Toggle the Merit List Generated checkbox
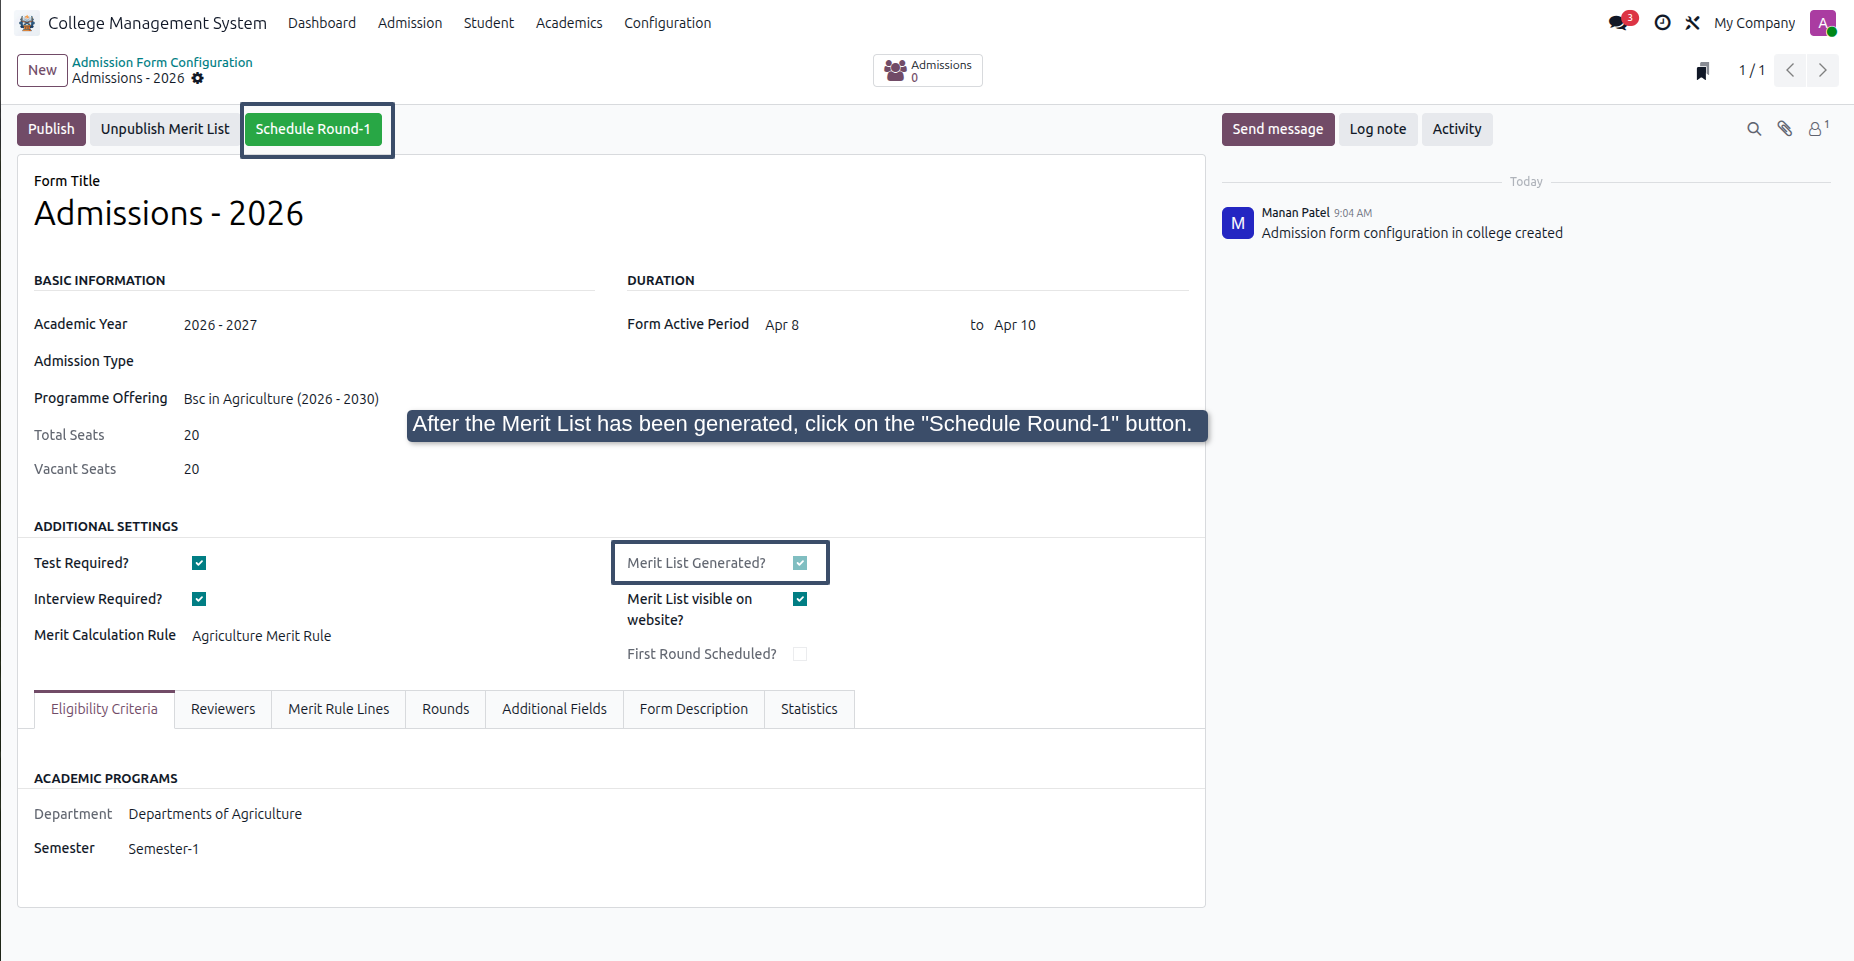The width and height of the screenshot is (1854, 961). (800, 563)
